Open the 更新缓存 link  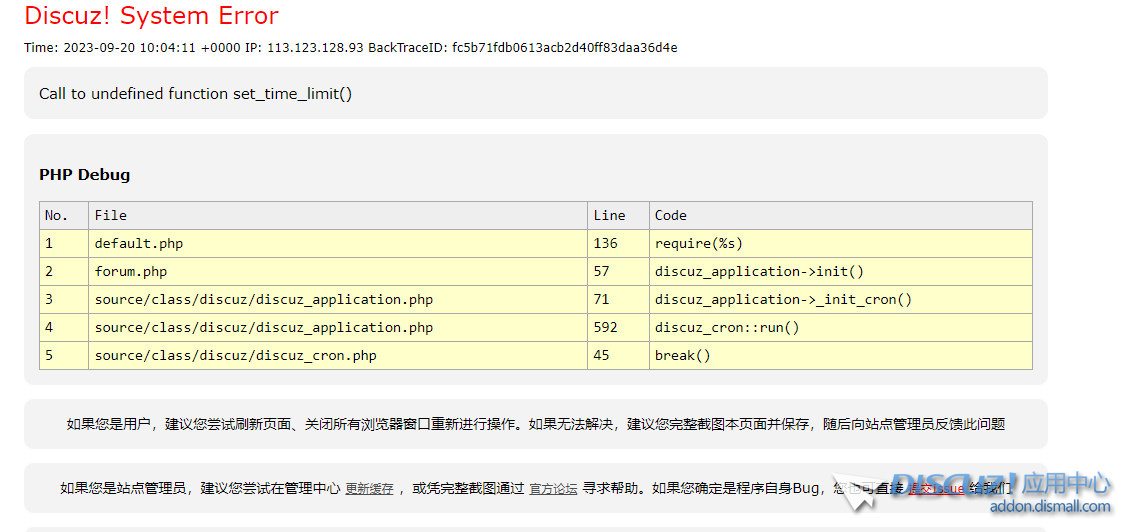(369, 489)
